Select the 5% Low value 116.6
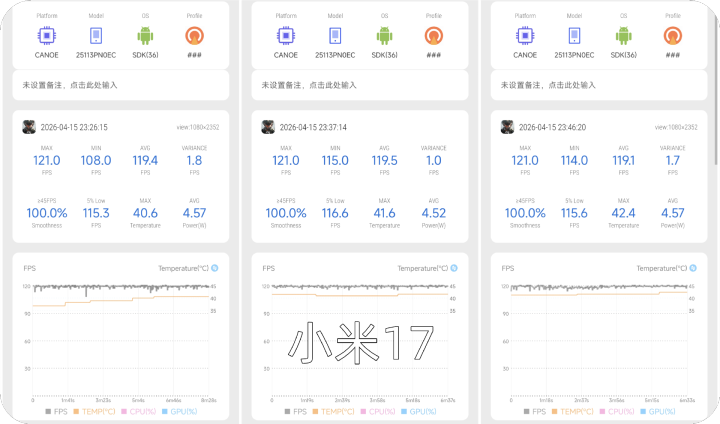Viewport: 720px width, 424px height. [x=335, y=213]
